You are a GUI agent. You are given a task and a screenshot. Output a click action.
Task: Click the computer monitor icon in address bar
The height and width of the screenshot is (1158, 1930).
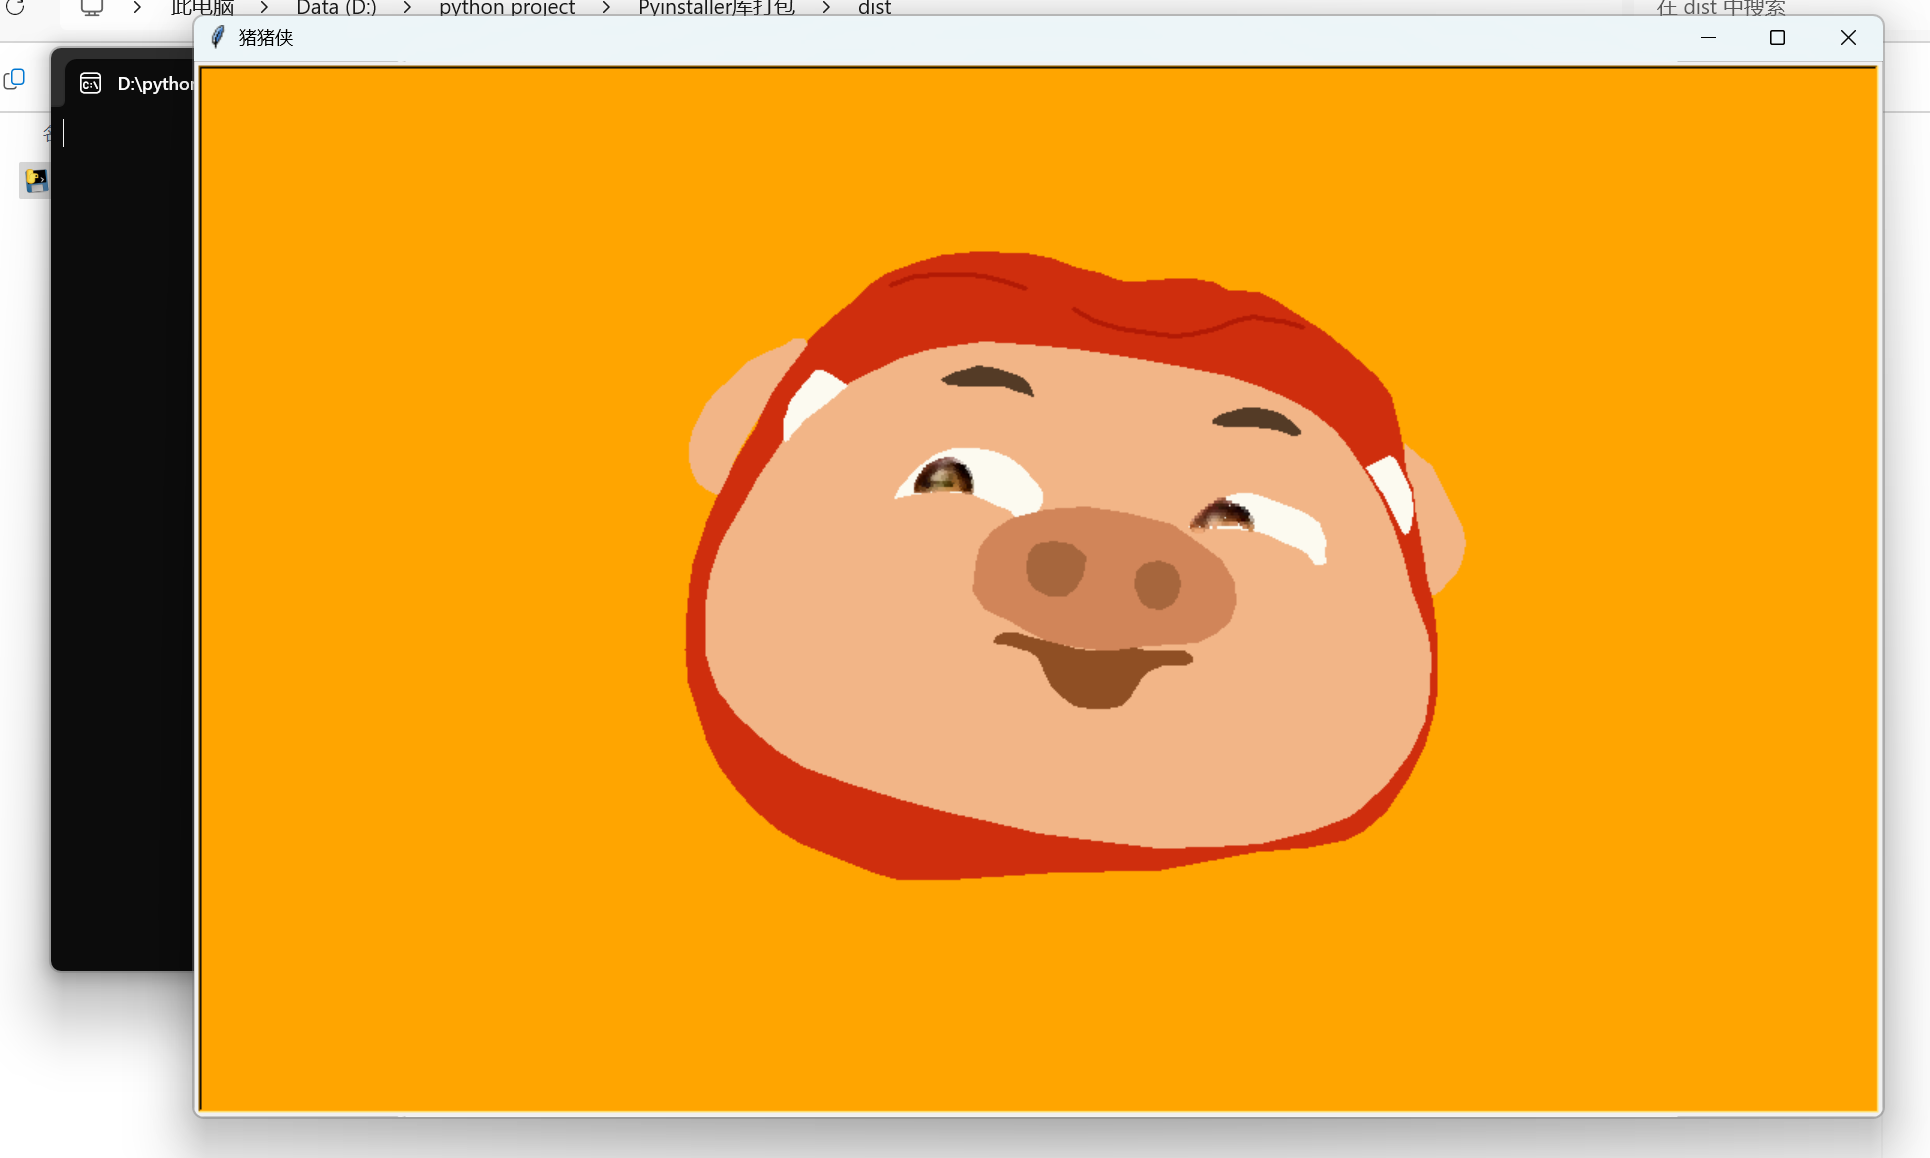tap(92, 8)
